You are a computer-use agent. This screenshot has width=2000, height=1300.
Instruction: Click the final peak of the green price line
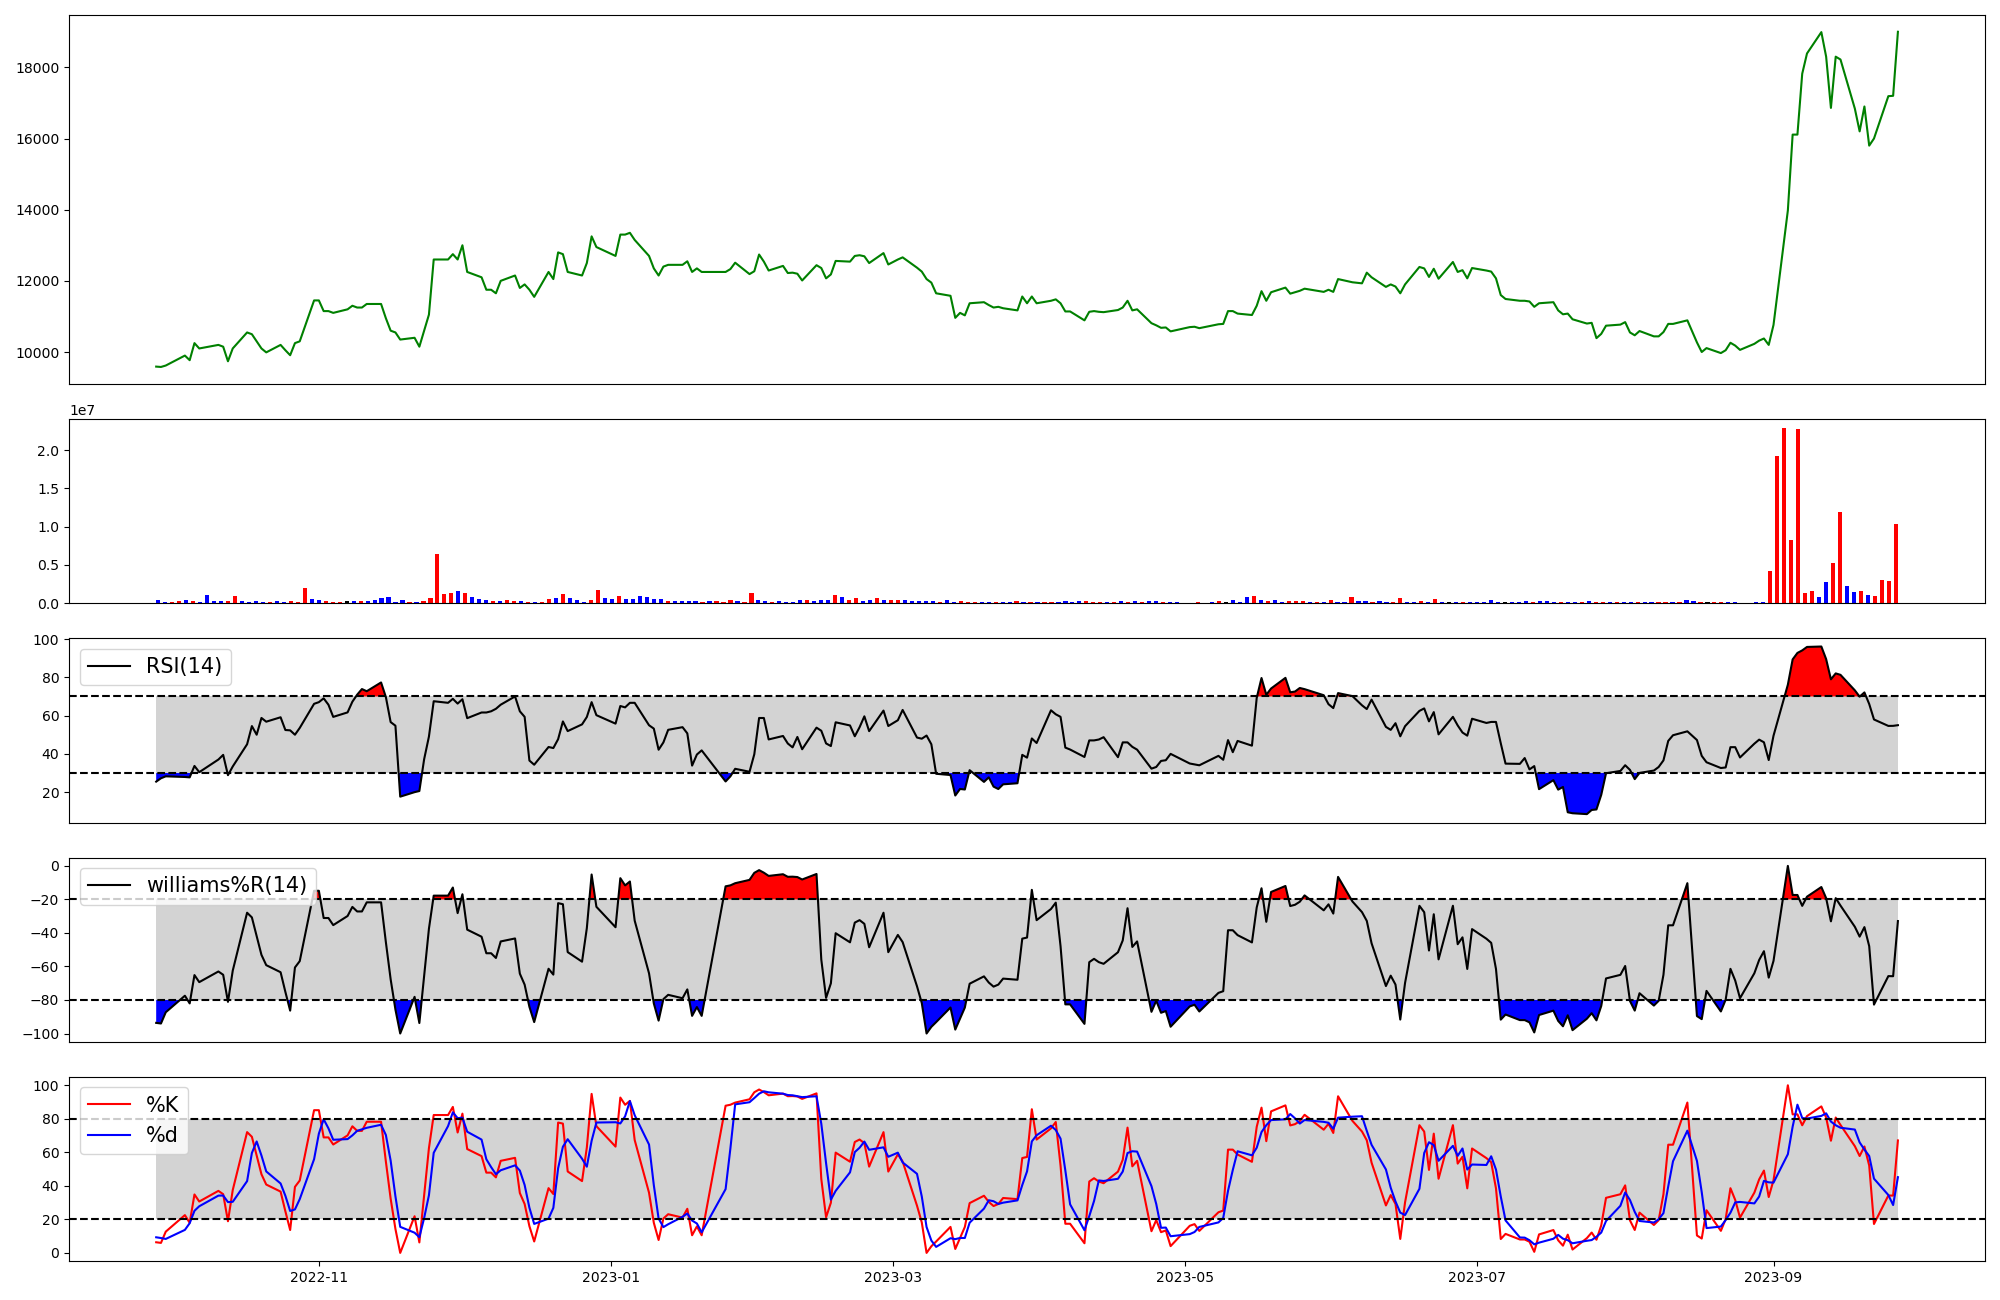pos(1898,32)
